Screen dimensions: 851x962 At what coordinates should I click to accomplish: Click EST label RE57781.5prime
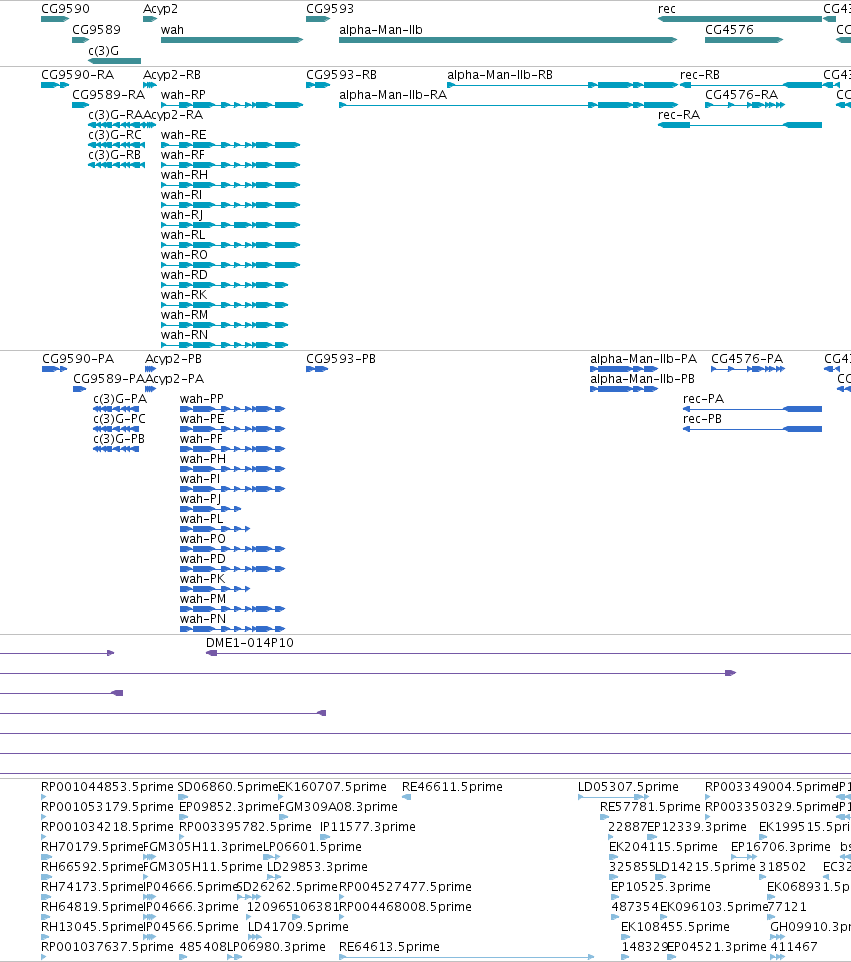(x=650, y=807)
